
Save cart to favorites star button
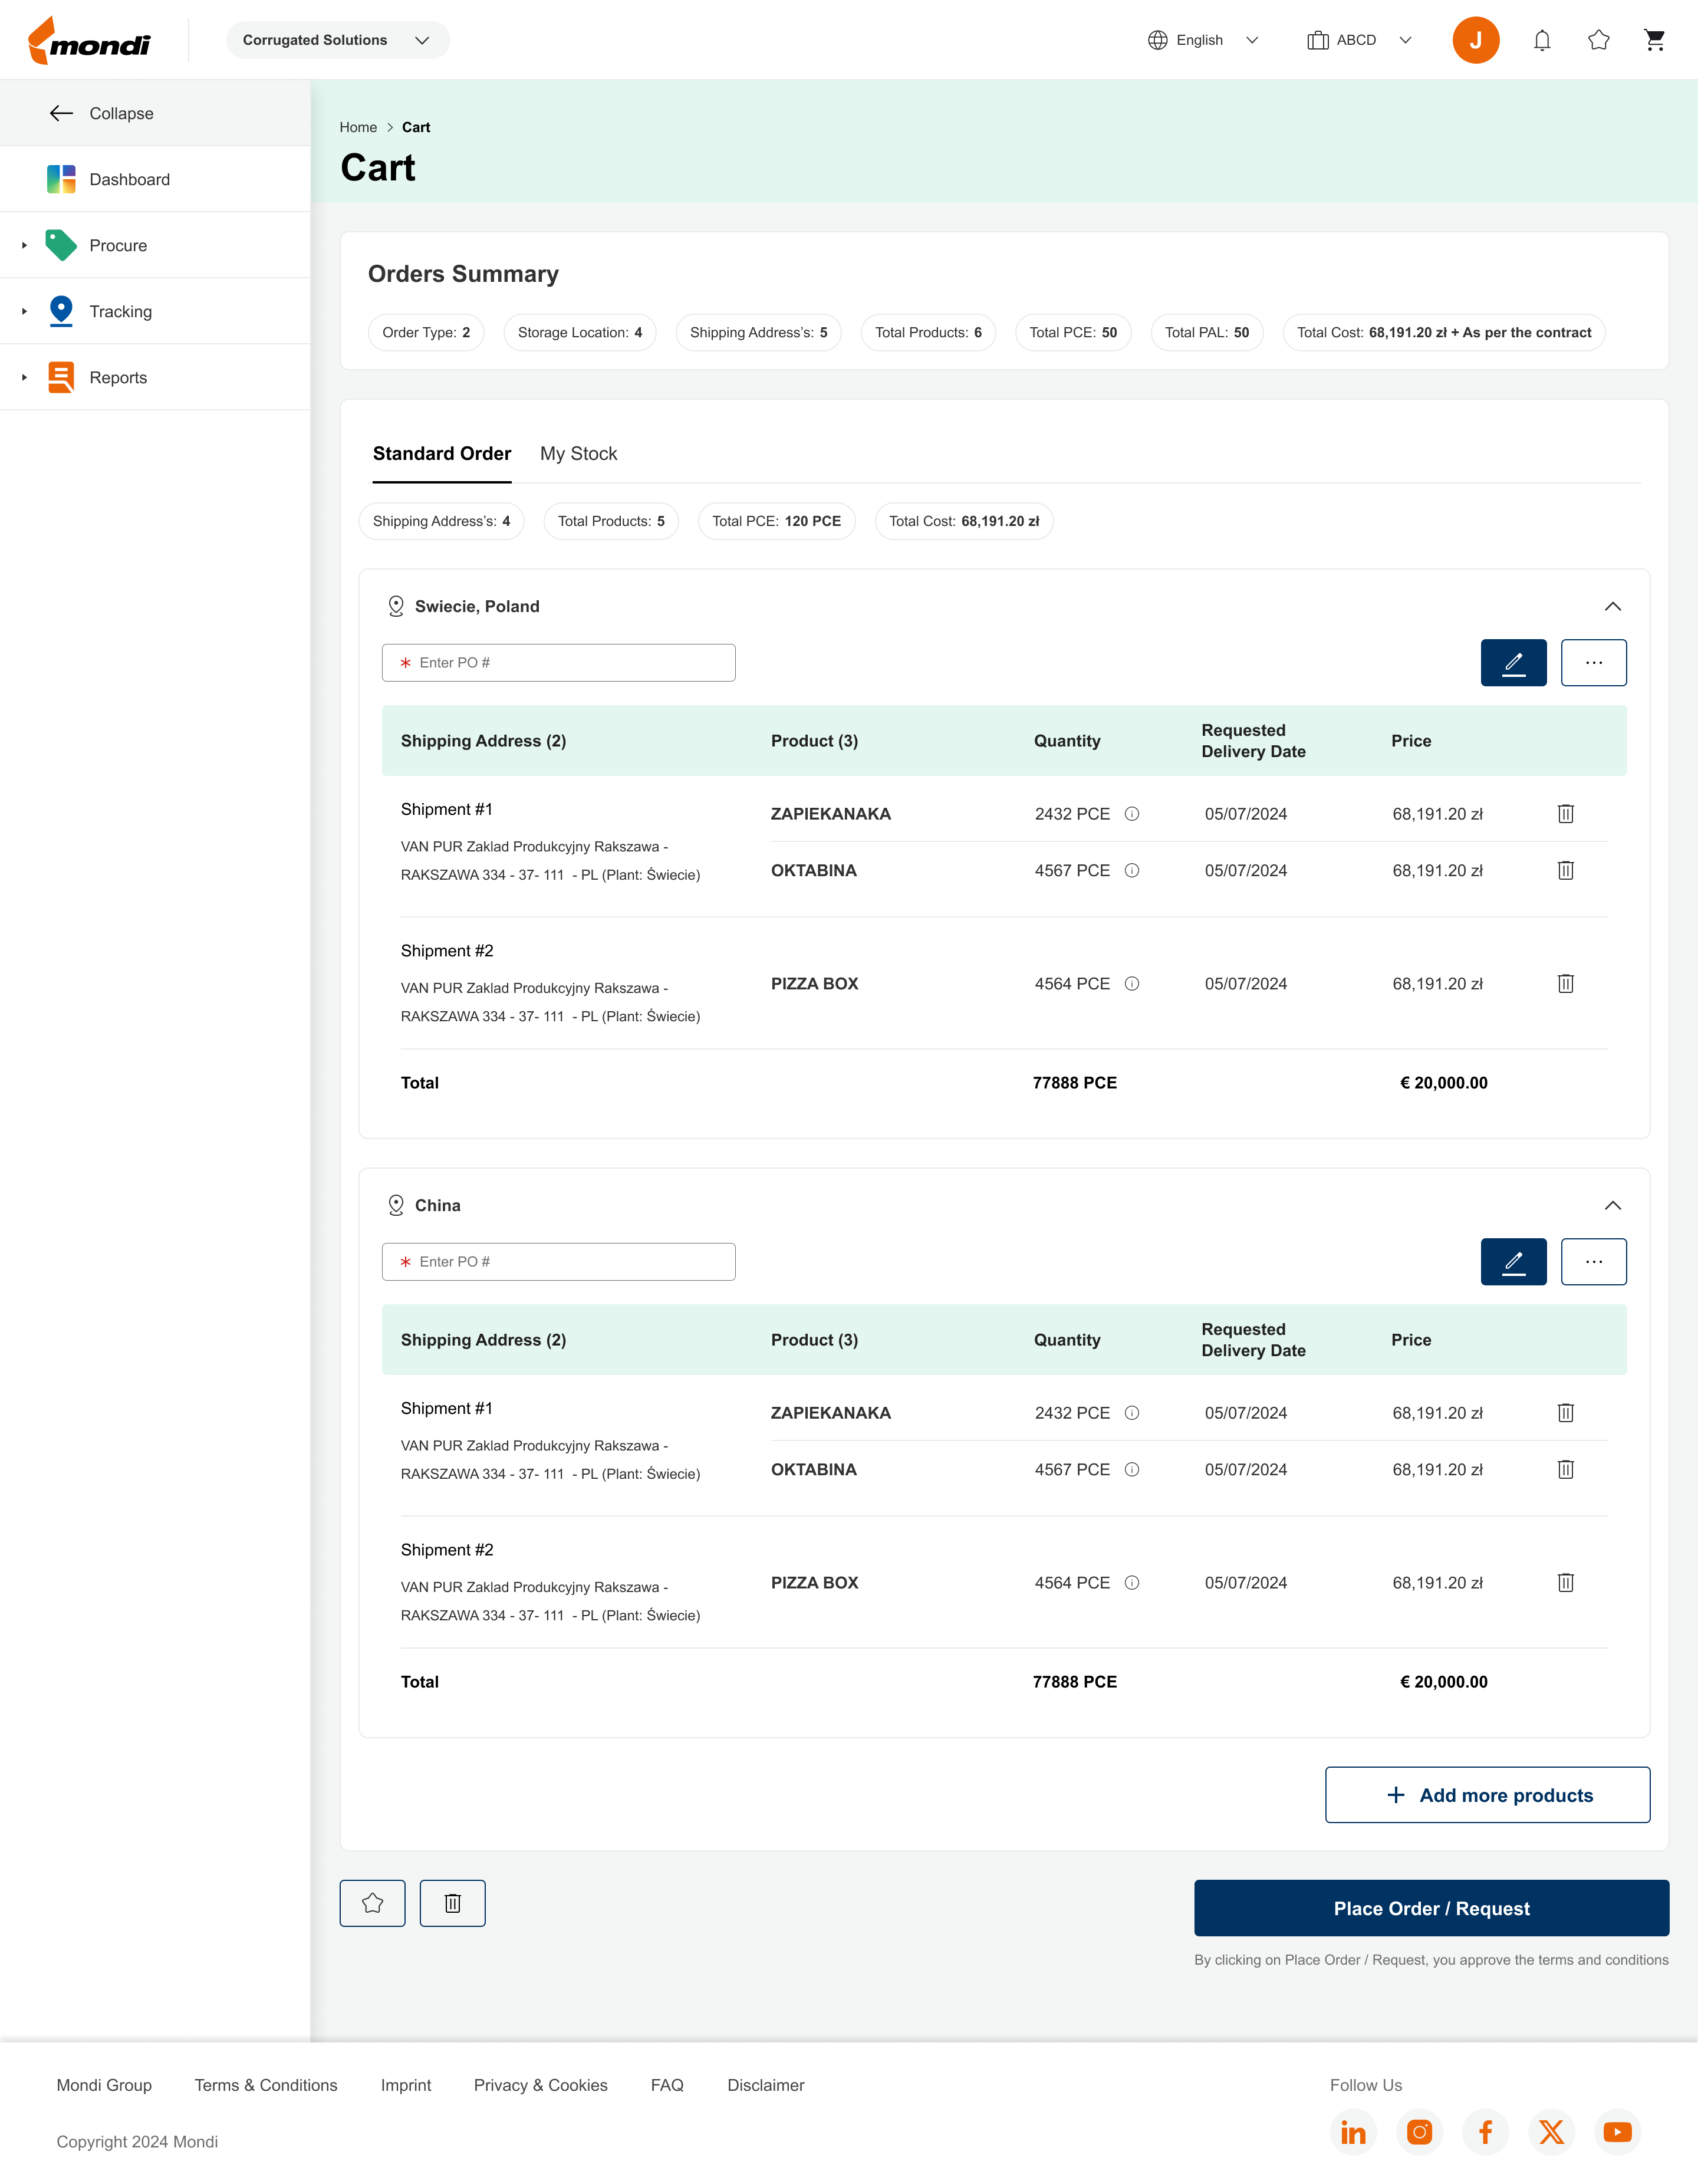click(372, 1903)
